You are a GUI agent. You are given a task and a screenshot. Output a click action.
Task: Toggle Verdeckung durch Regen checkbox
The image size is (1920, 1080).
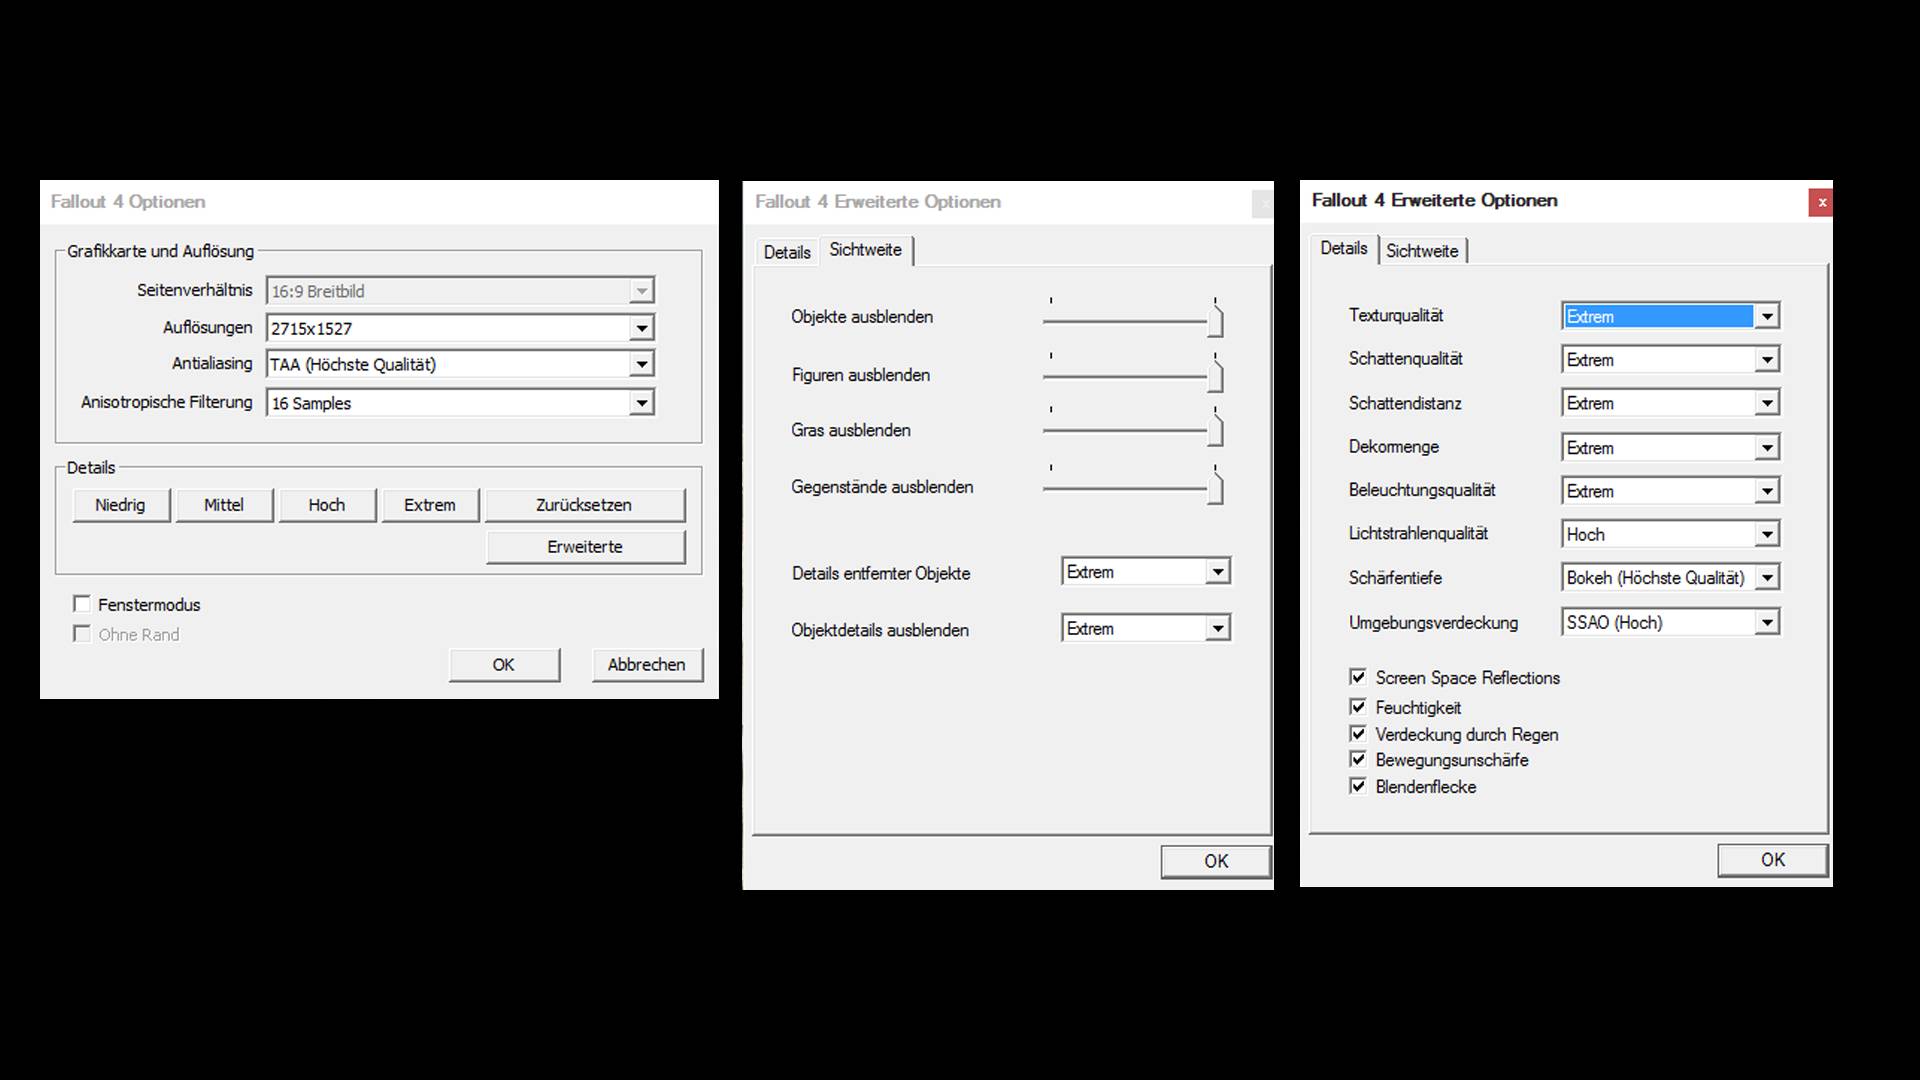tap(1357, 733)
